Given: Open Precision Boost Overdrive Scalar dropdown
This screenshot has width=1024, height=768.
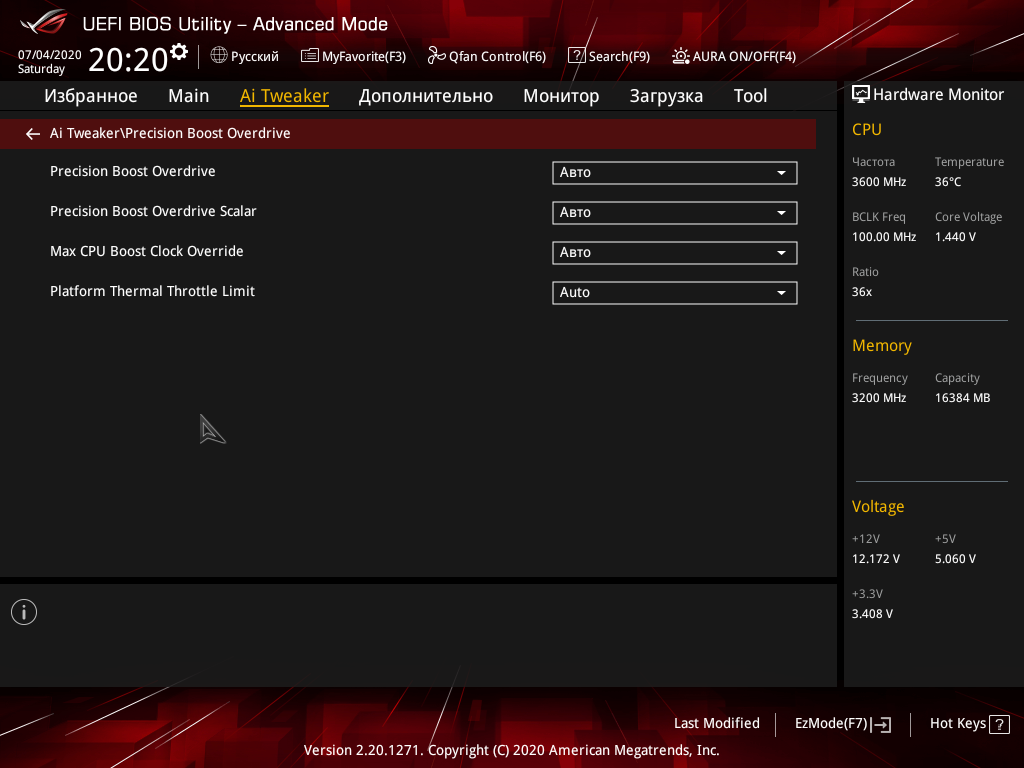Looking at the screenshot, I should (x=675, y=212).
